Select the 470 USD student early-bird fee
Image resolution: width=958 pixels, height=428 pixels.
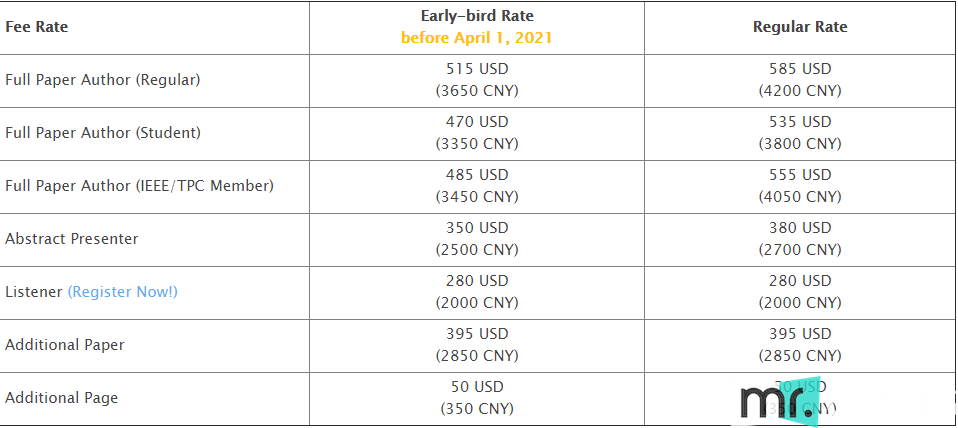[477, 122]
